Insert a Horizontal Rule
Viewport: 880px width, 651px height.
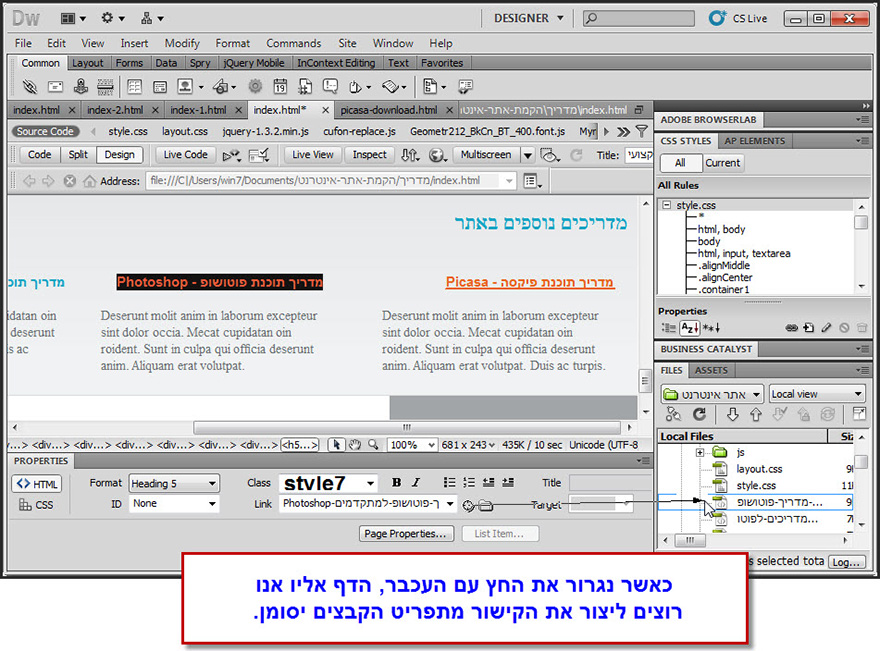pyautogui.click(x=105, y=86)
